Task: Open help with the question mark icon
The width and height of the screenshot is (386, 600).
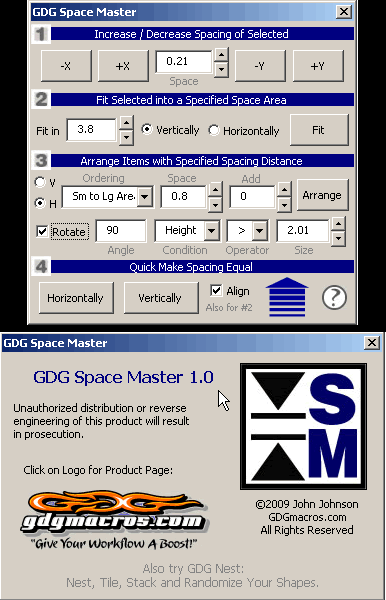Action: click(334, 297)
